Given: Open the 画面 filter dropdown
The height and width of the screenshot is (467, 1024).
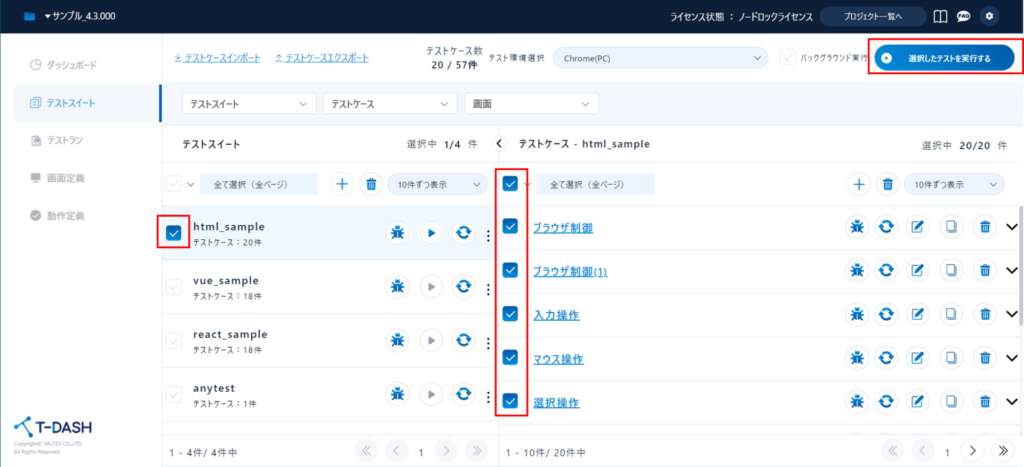Looking at the screenshot, I should (530, 104).
